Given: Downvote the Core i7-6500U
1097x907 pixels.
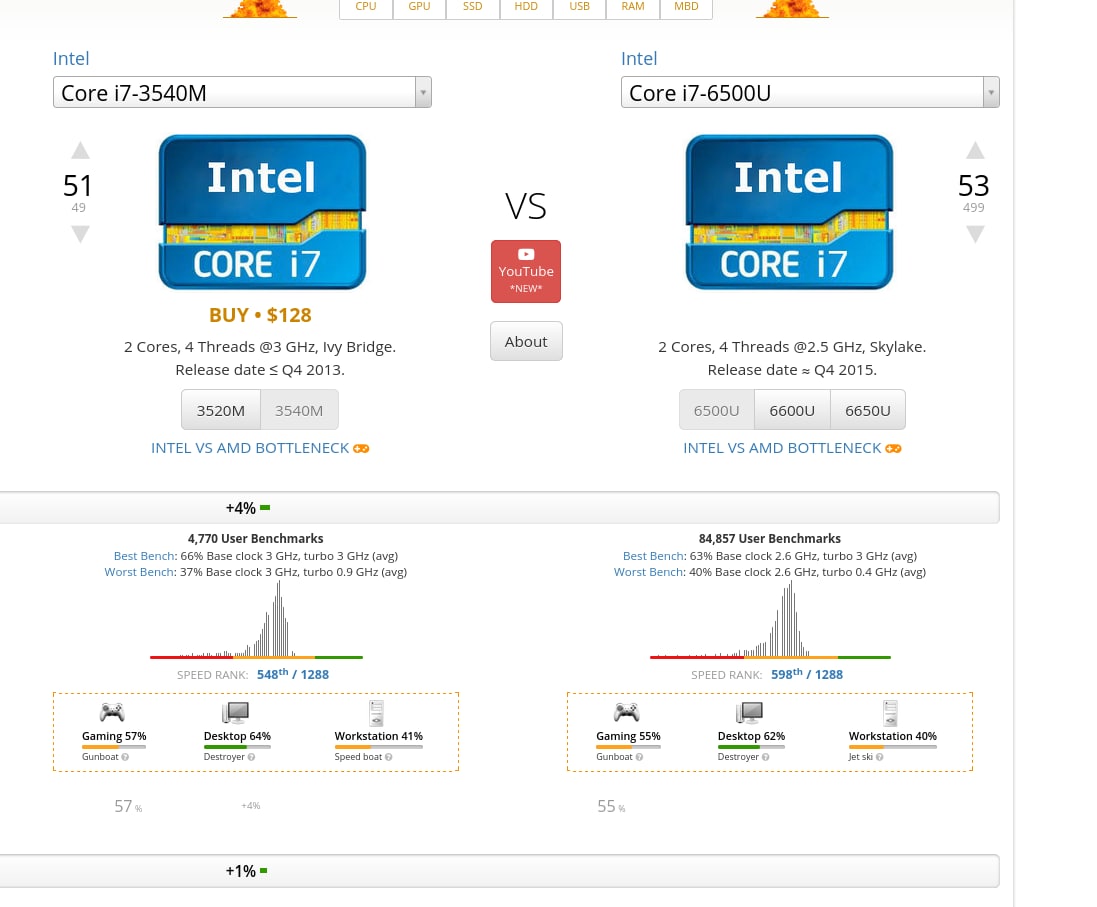Looking at the screenshot, I should point(975,234).
